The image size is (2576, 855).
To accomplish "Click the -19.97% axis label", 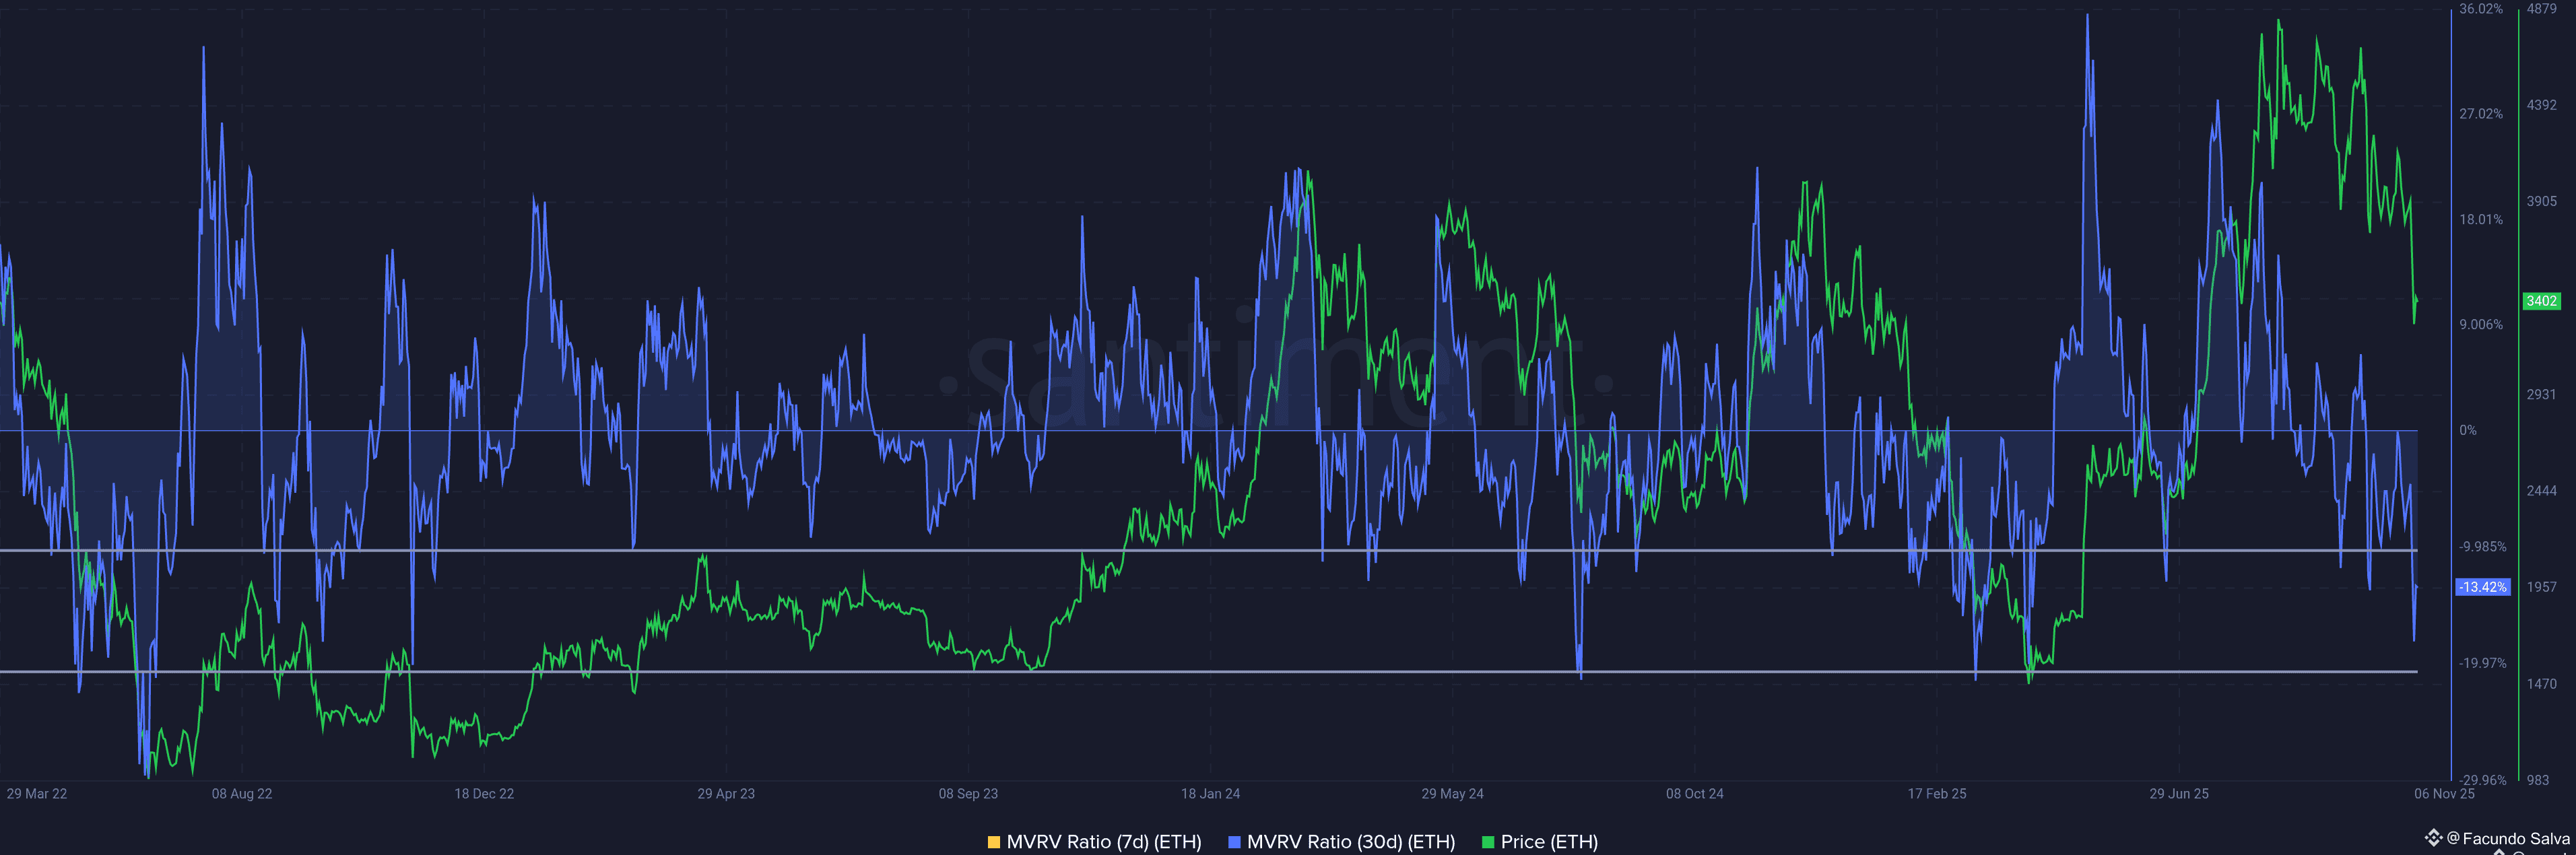I will 2482,663.
